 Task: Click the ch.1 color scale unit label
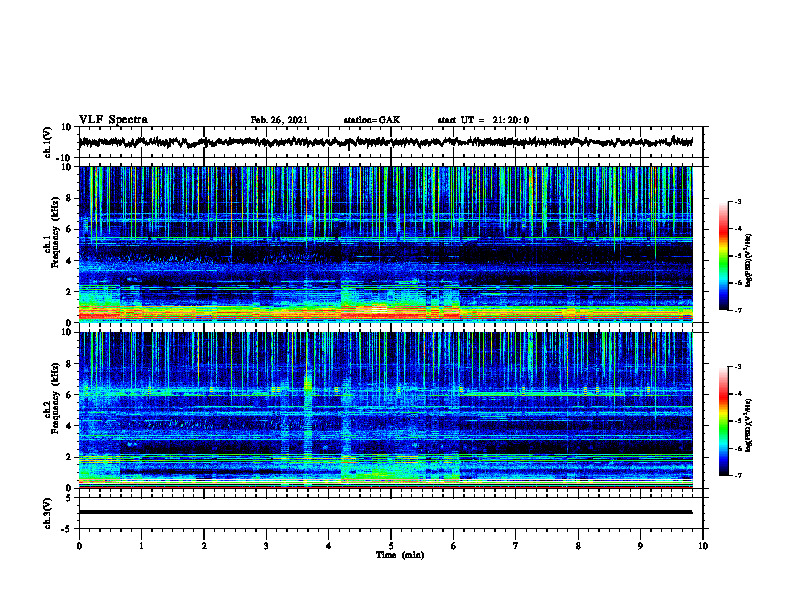pyautogui.click(x=749, y=260)
